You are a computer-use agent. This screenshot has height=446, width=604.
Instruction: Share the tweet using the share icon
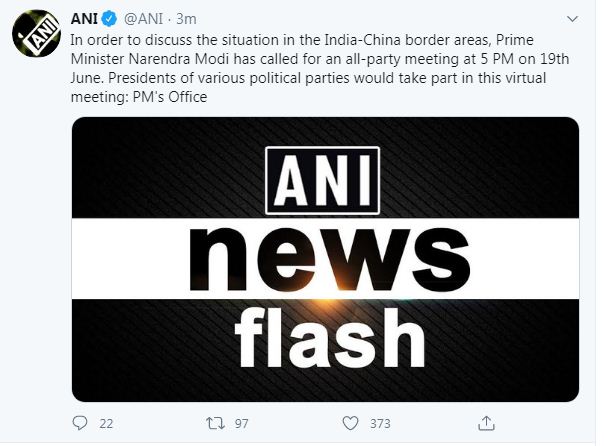pos(483,423)
